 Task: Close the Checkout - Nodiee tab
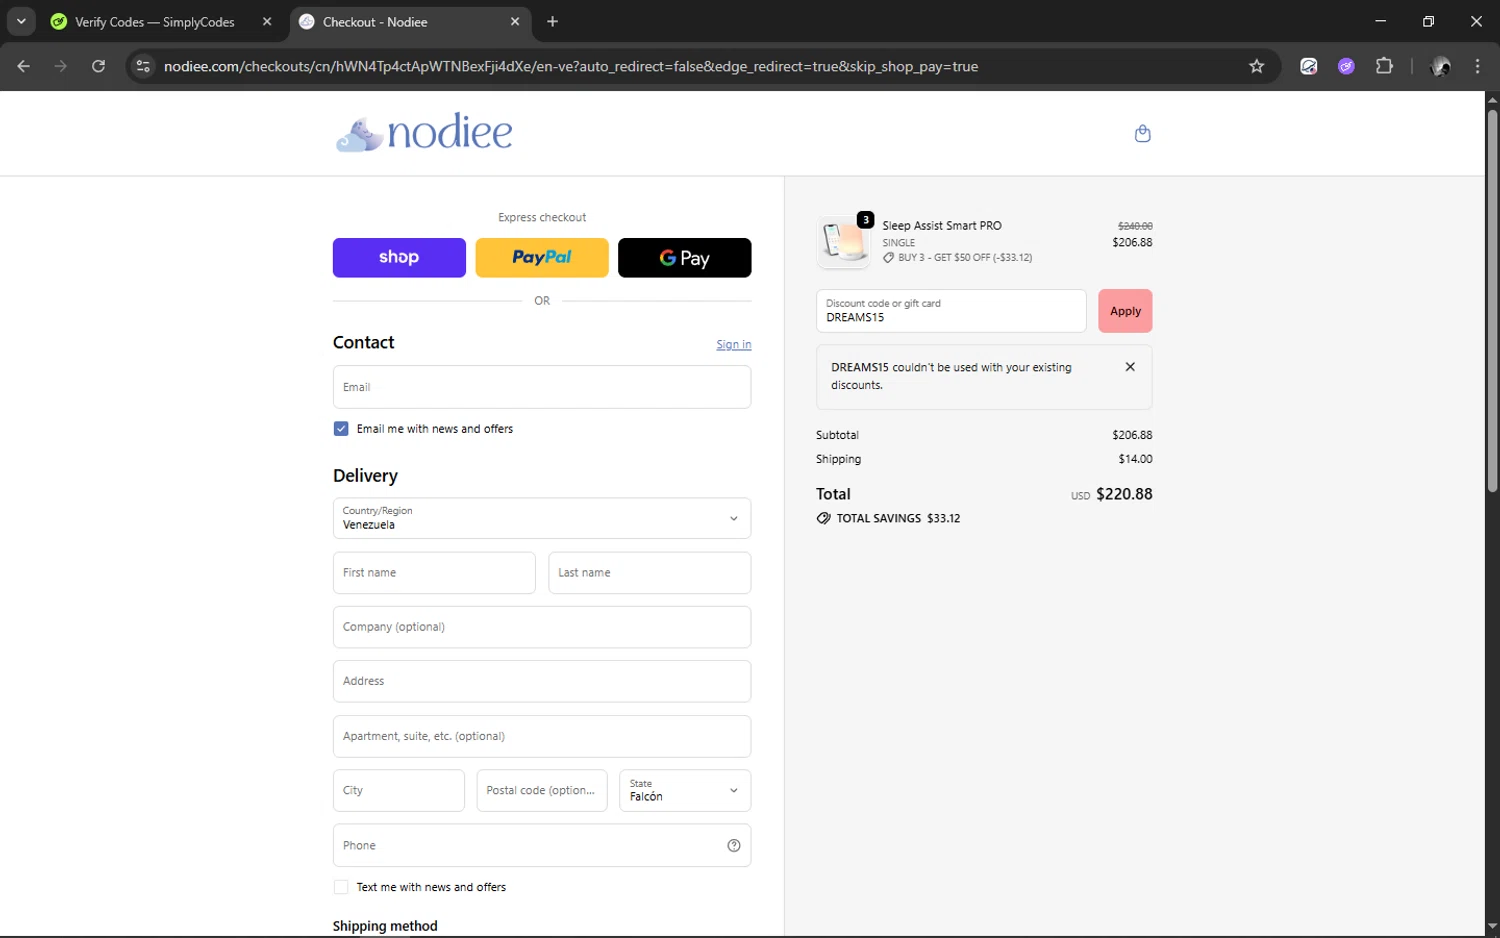coord(515,21)
